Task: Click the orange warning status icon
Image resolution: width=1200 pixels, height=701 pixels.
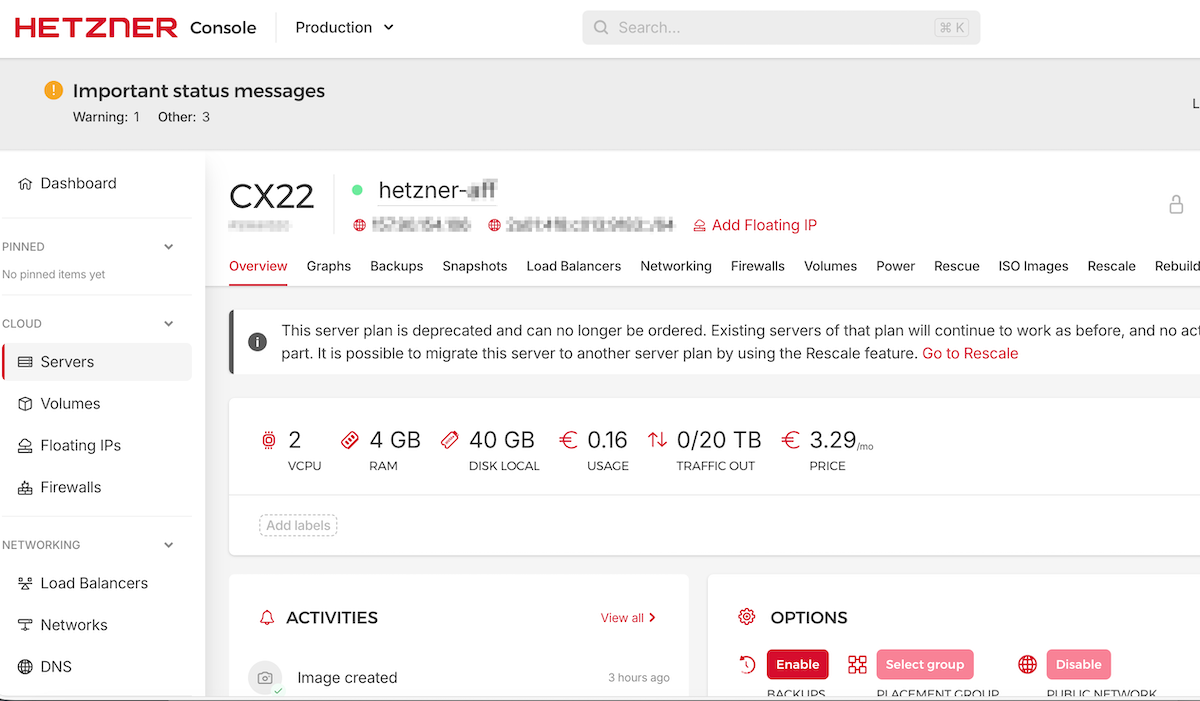Action: 54,91
